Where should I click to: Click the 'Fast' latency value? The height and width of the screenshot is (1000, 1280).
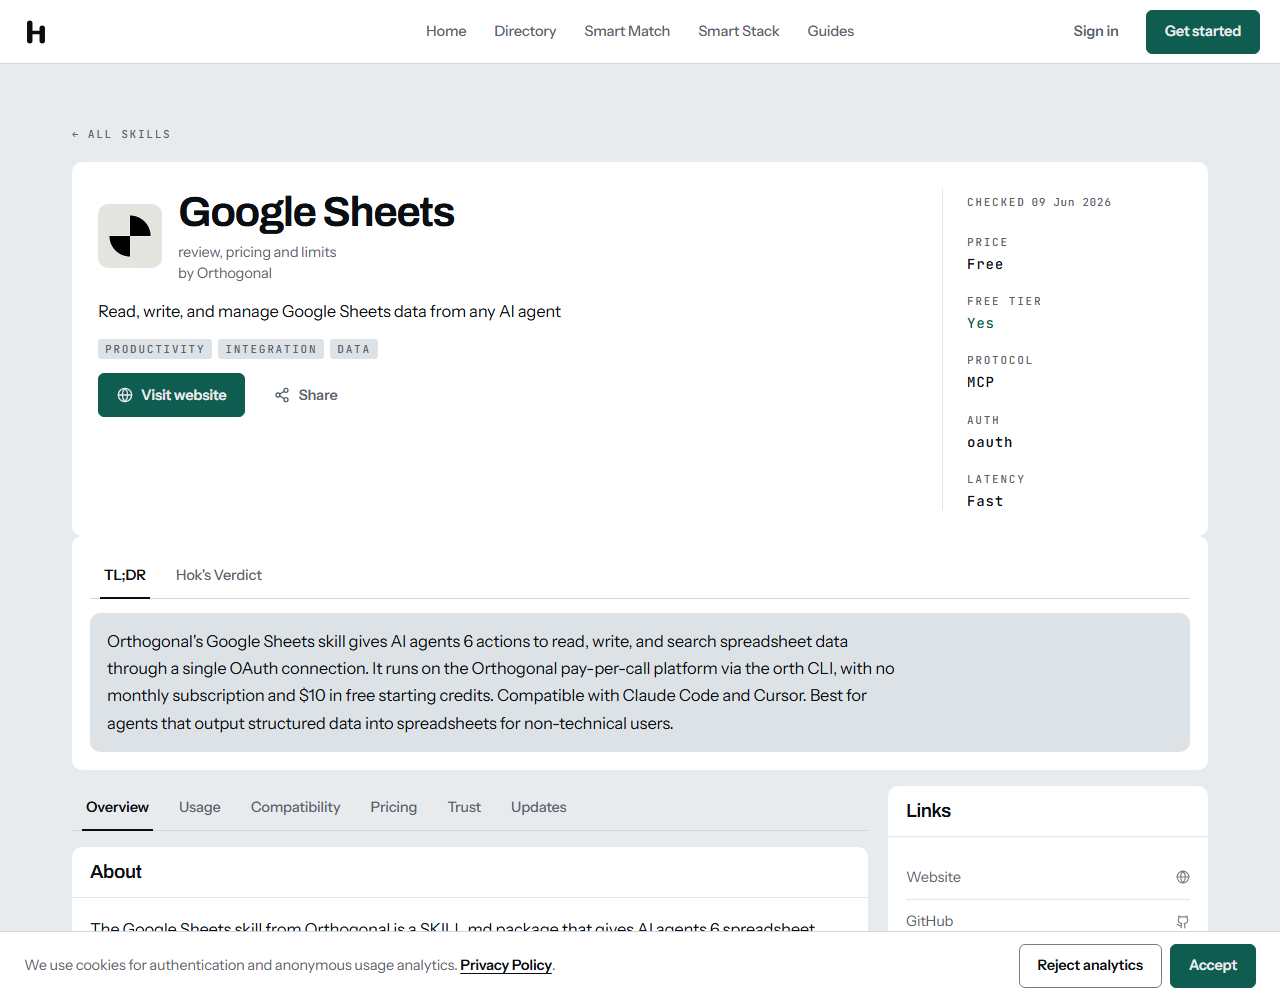985,501
